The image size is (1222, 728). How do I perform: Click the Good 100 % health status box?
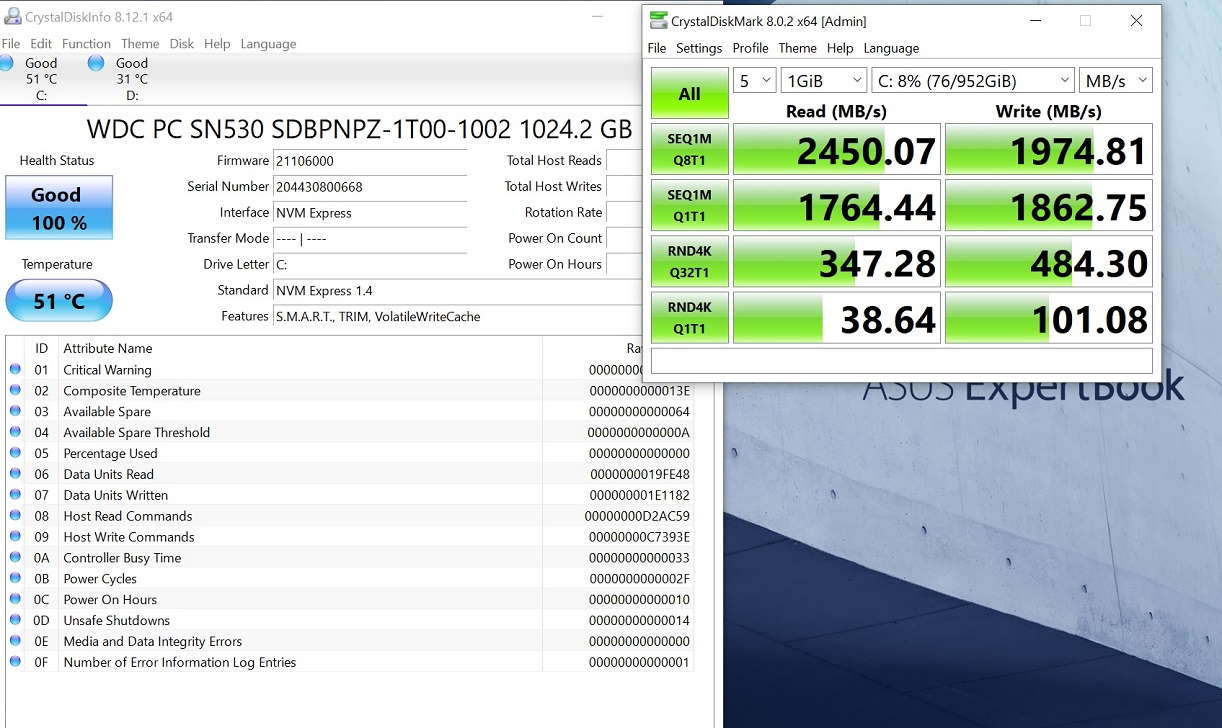[x=59, y=208]
